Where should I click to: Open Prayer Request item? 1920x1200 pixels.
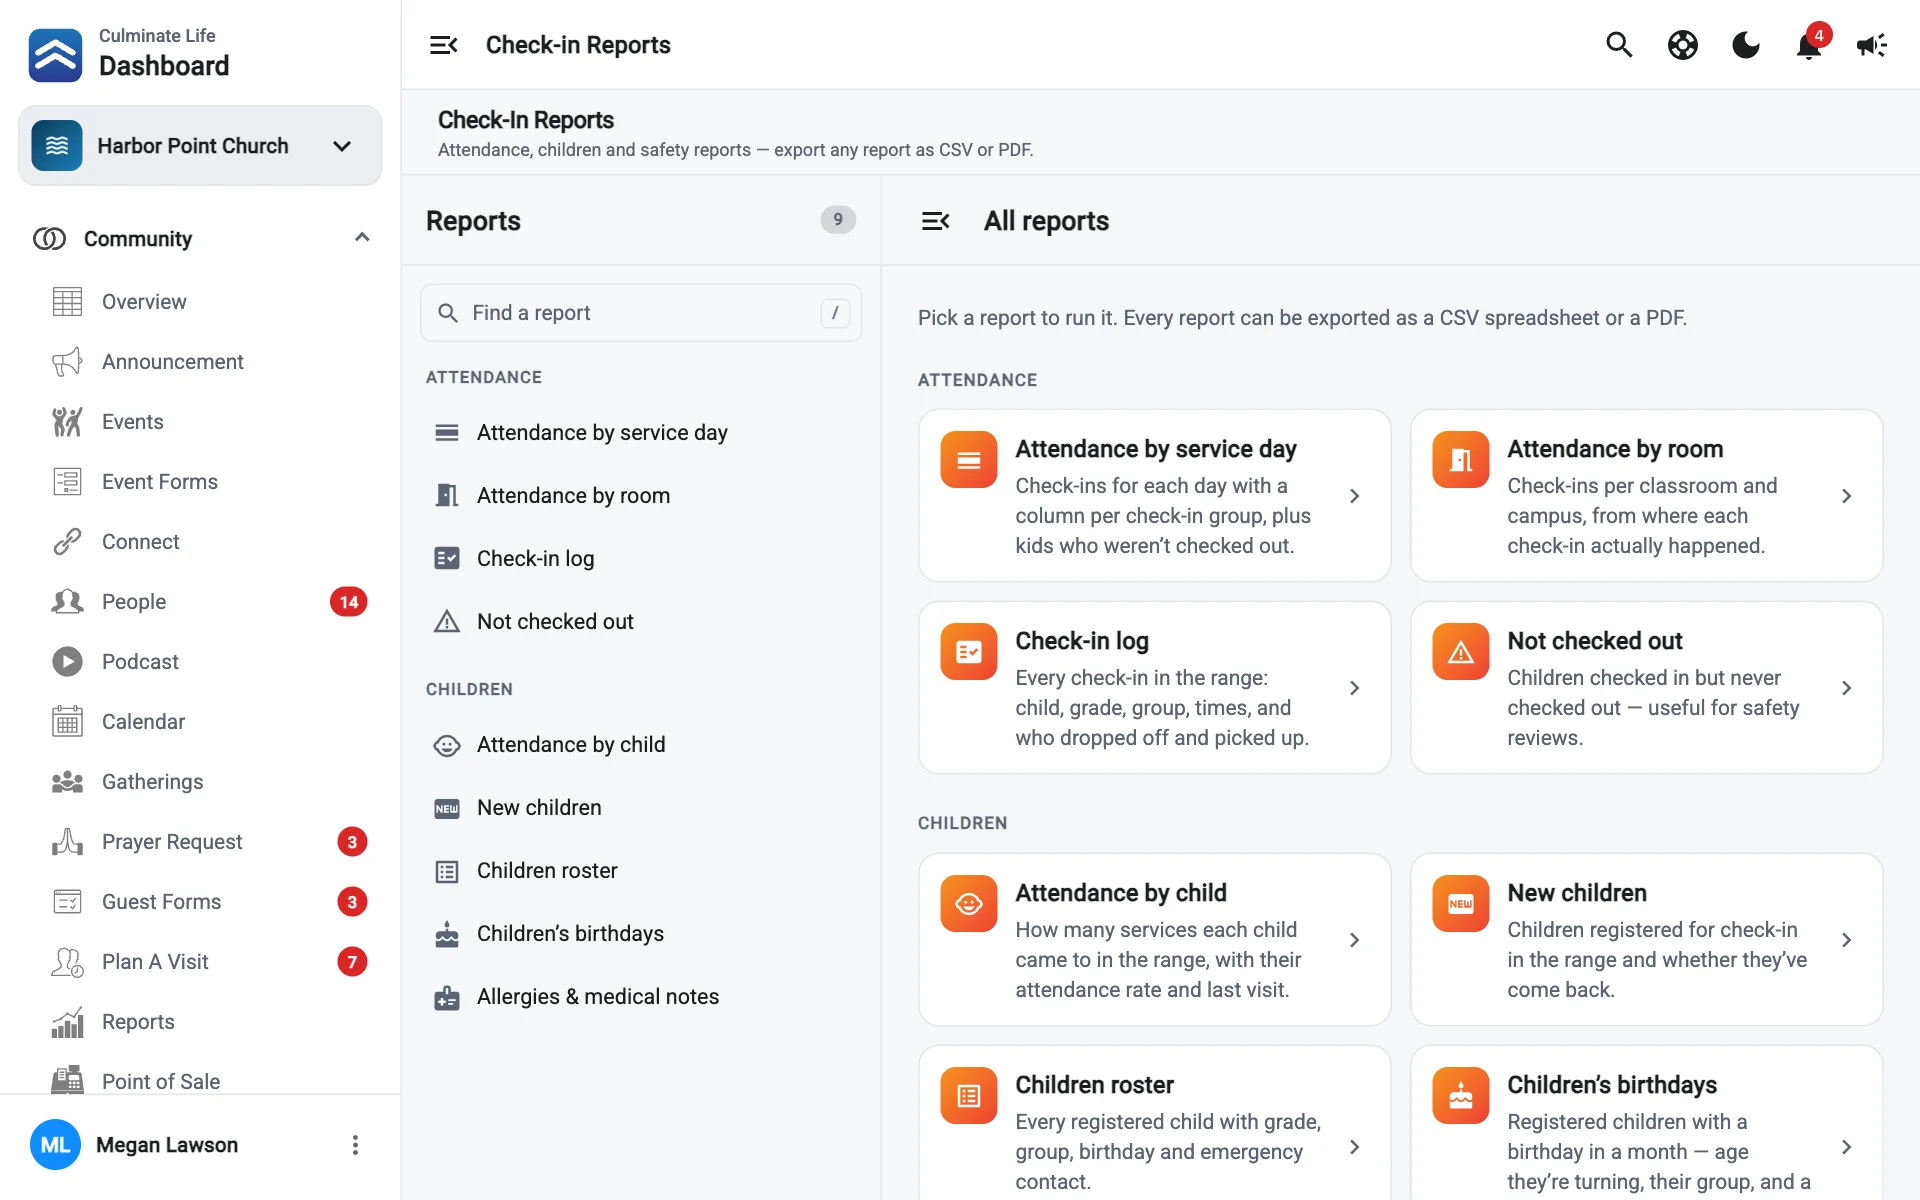[x=200, y=842]
